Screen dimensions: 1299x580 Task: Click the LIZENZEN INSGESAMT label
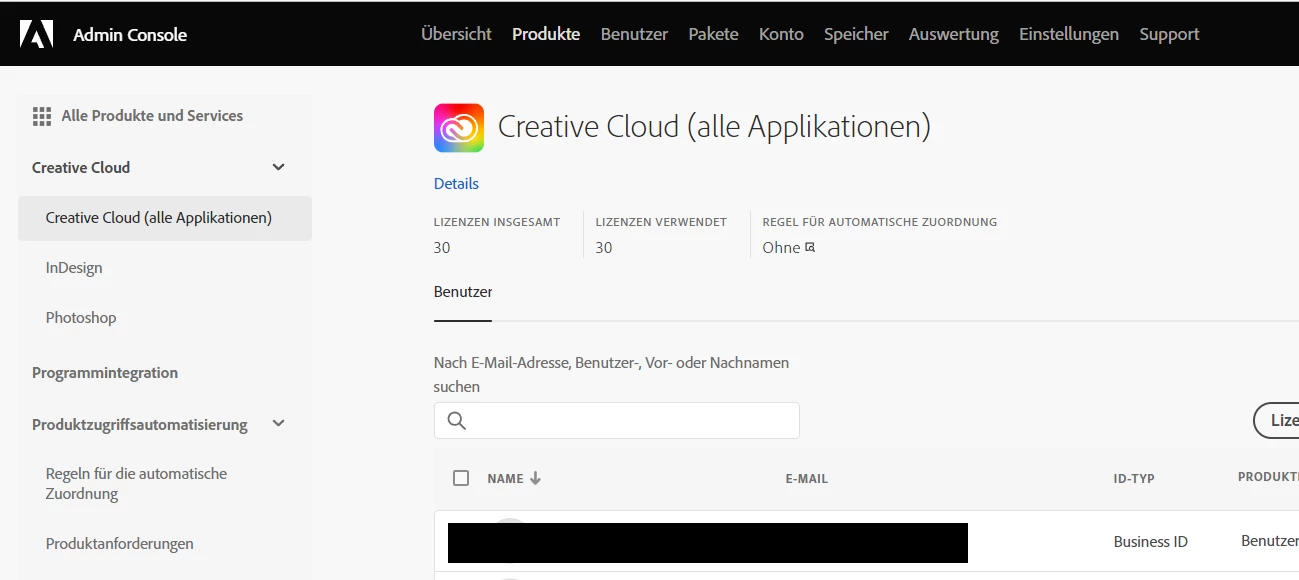click(497, 222)
